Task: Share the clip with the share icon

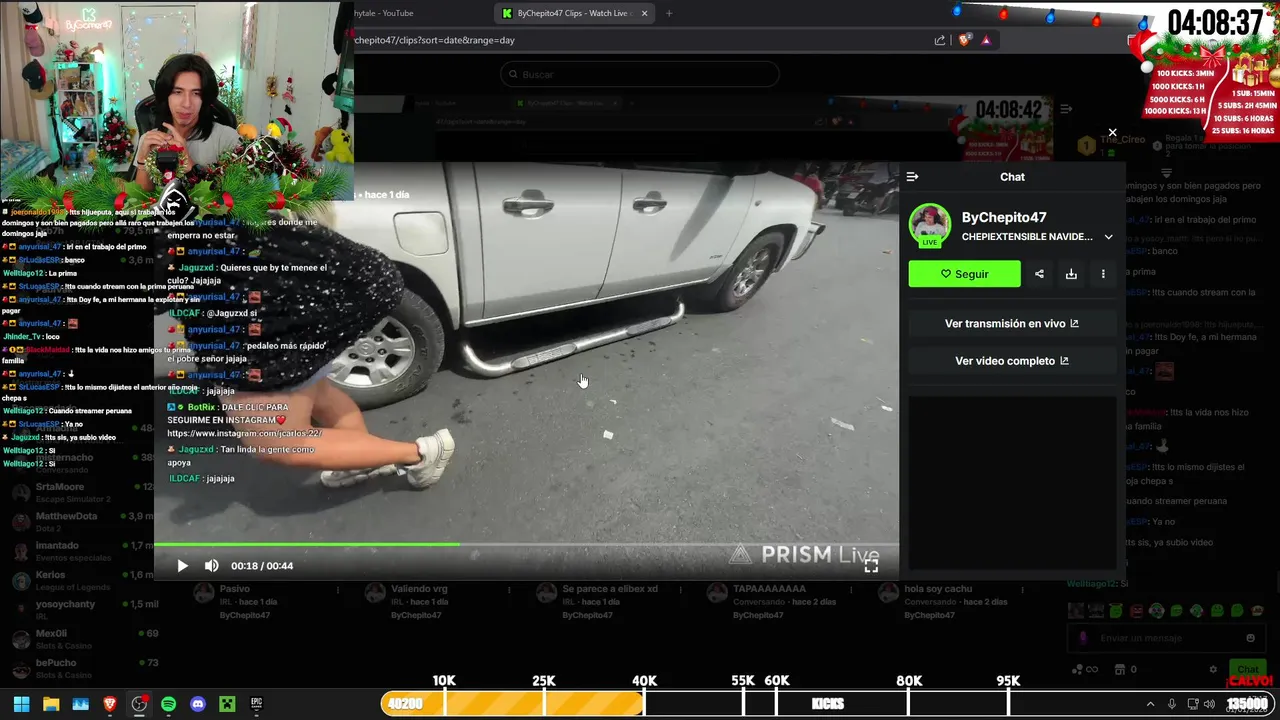Action: coord(1039,274)
